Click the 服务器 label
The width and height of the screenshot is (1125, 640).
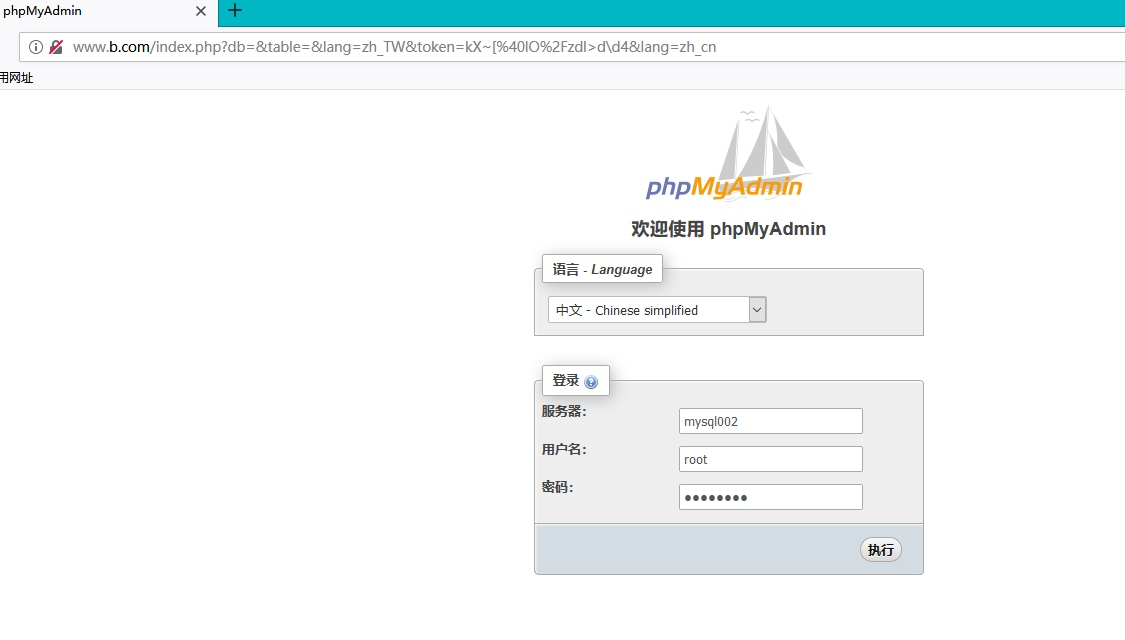tap(564, 411)
